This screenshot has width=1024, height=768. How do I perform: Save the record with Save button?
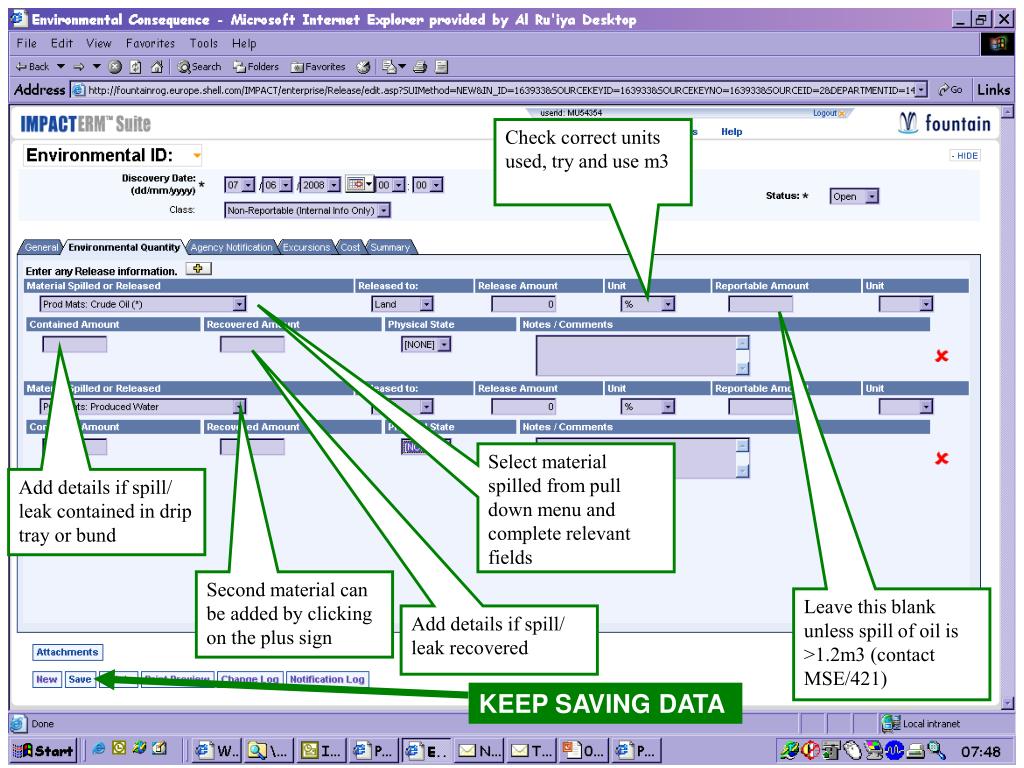coord(80,679)
